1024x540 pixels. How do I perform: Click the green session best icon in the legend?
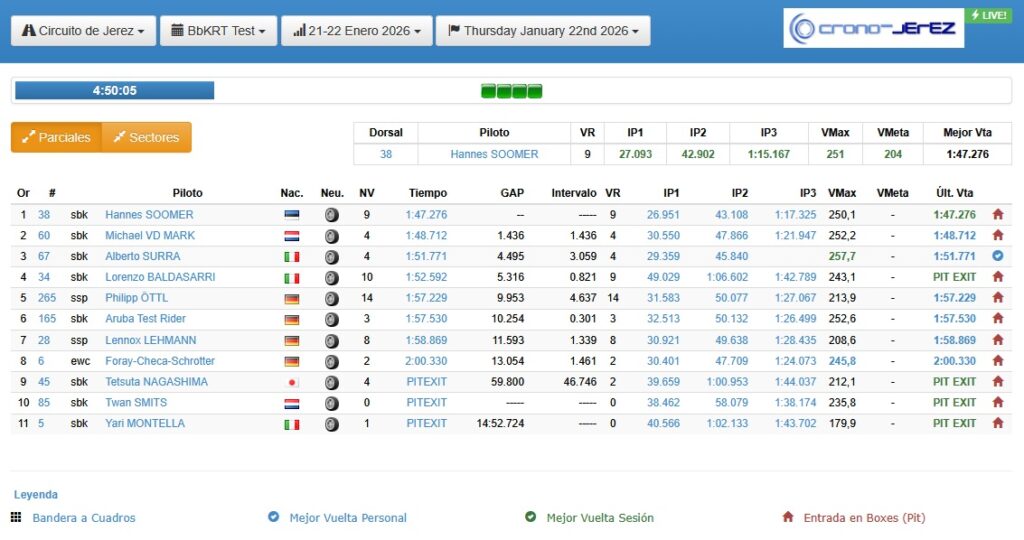[531, 518]
